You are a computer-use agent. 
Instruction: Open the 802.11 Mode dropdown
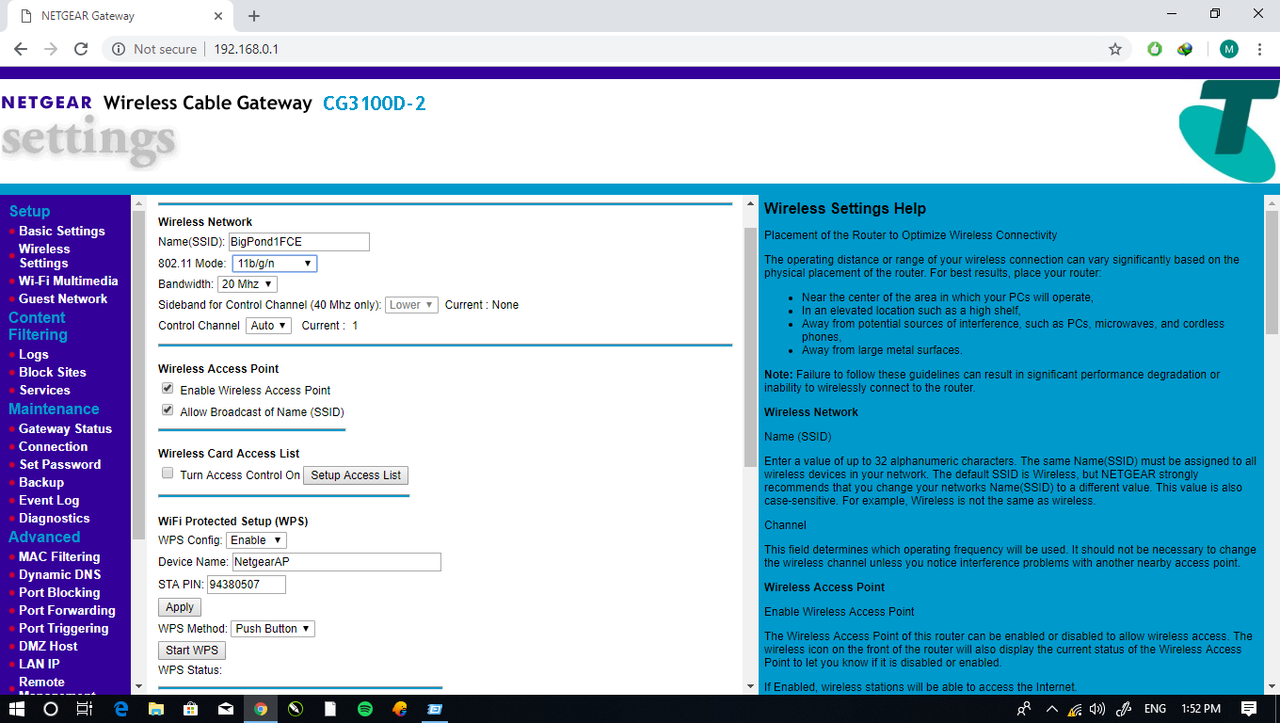(x=274, y=264)
